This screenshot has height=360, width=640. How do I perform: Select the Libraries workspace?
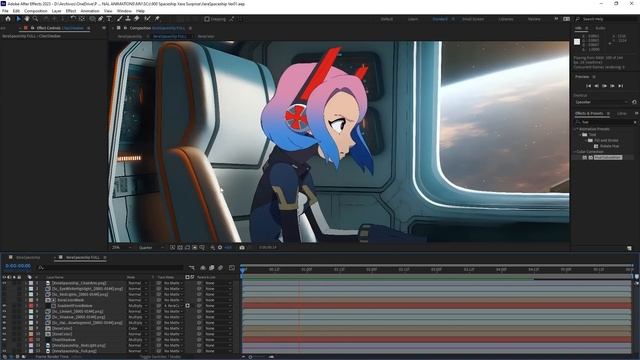click(x=506, y=19)
